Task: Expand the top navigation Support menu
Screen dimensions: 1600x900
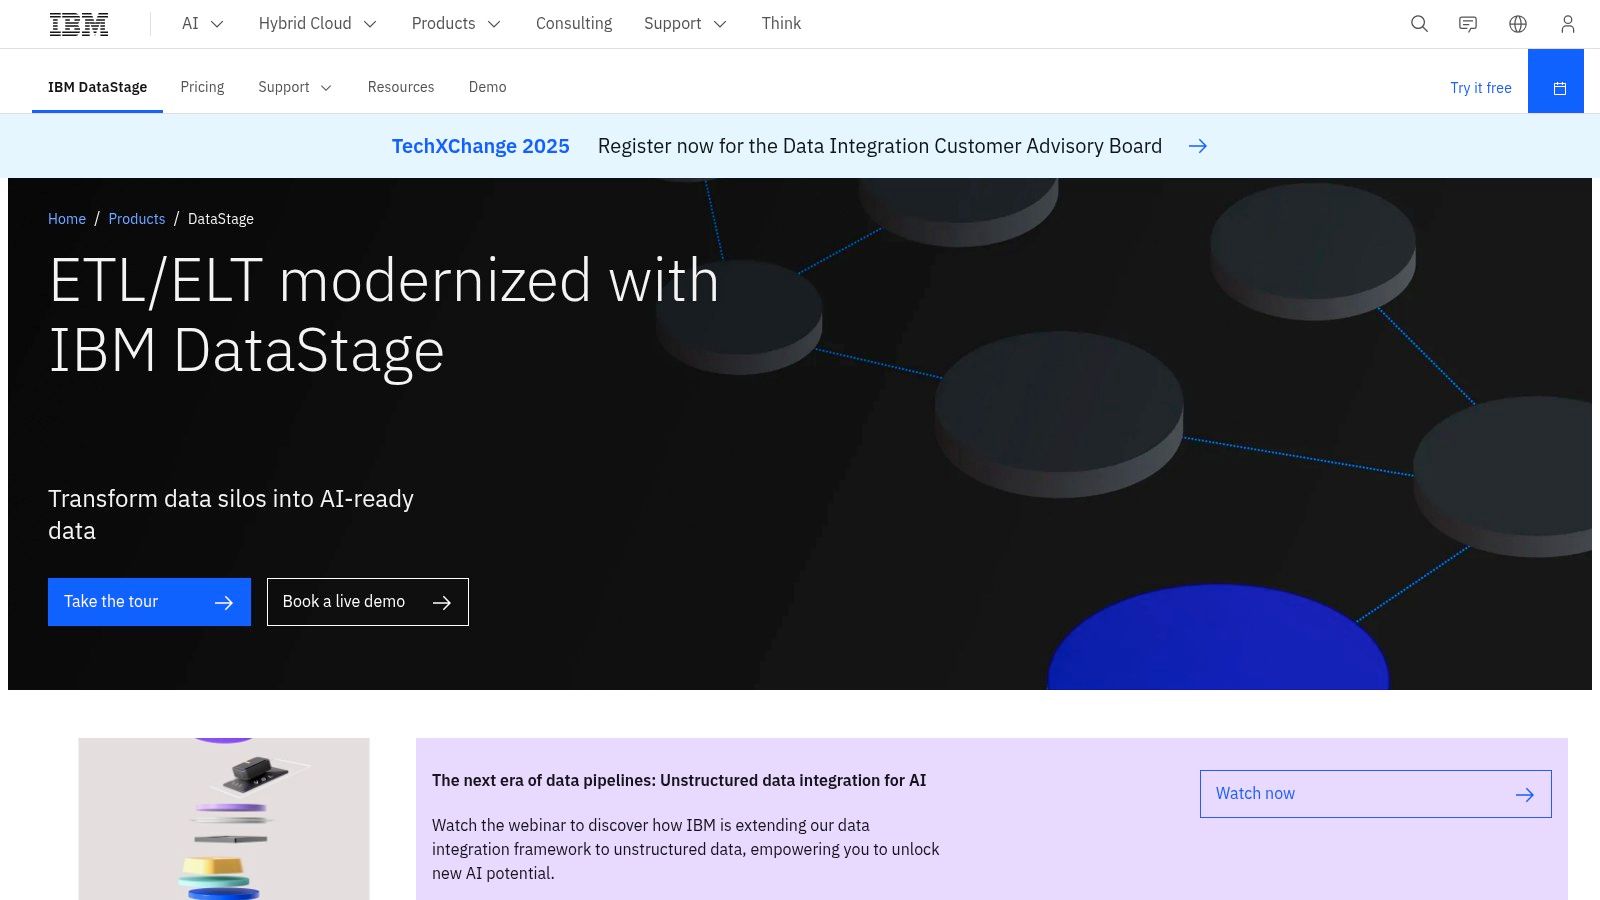Action: click(685, 24)
